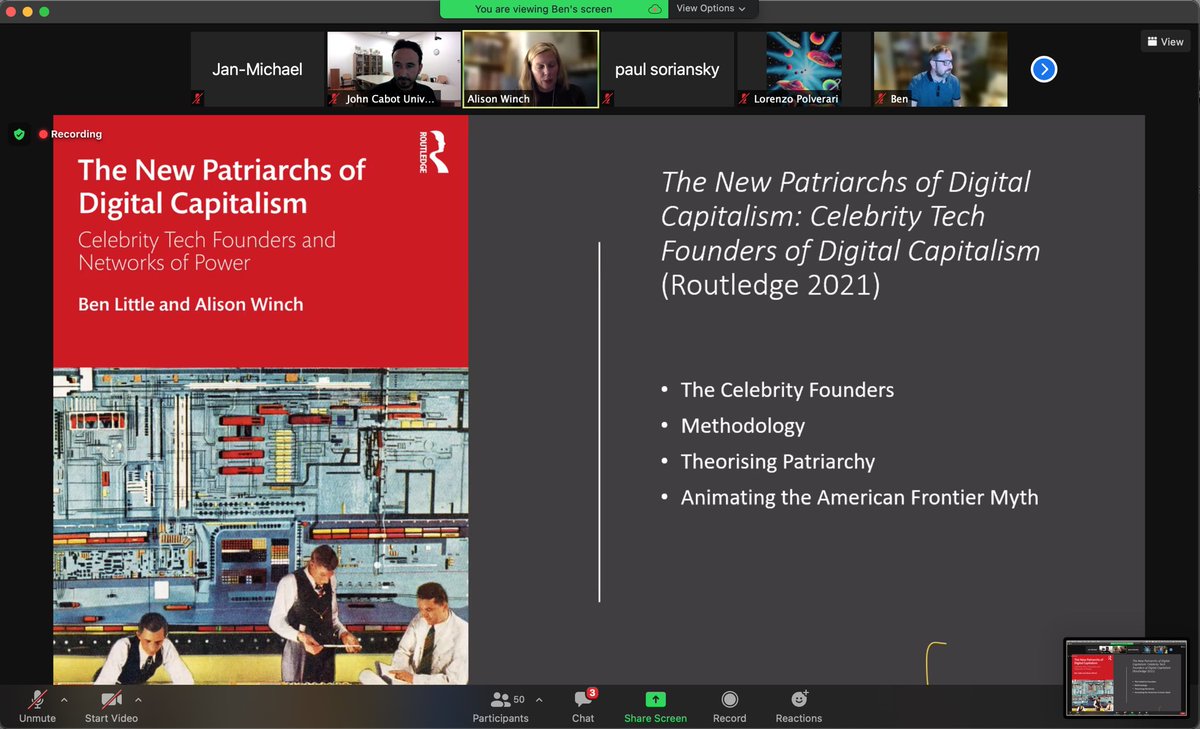Click 'The Celebrity Founders' bullet text
This screenshot has width=1200, height=729.
(787, 389)
